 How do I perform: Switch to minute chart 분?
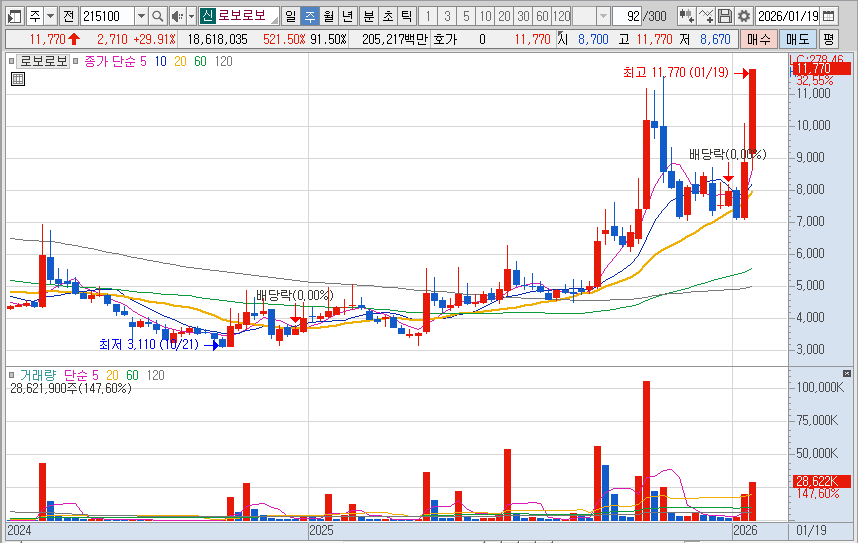pos(369,16)
